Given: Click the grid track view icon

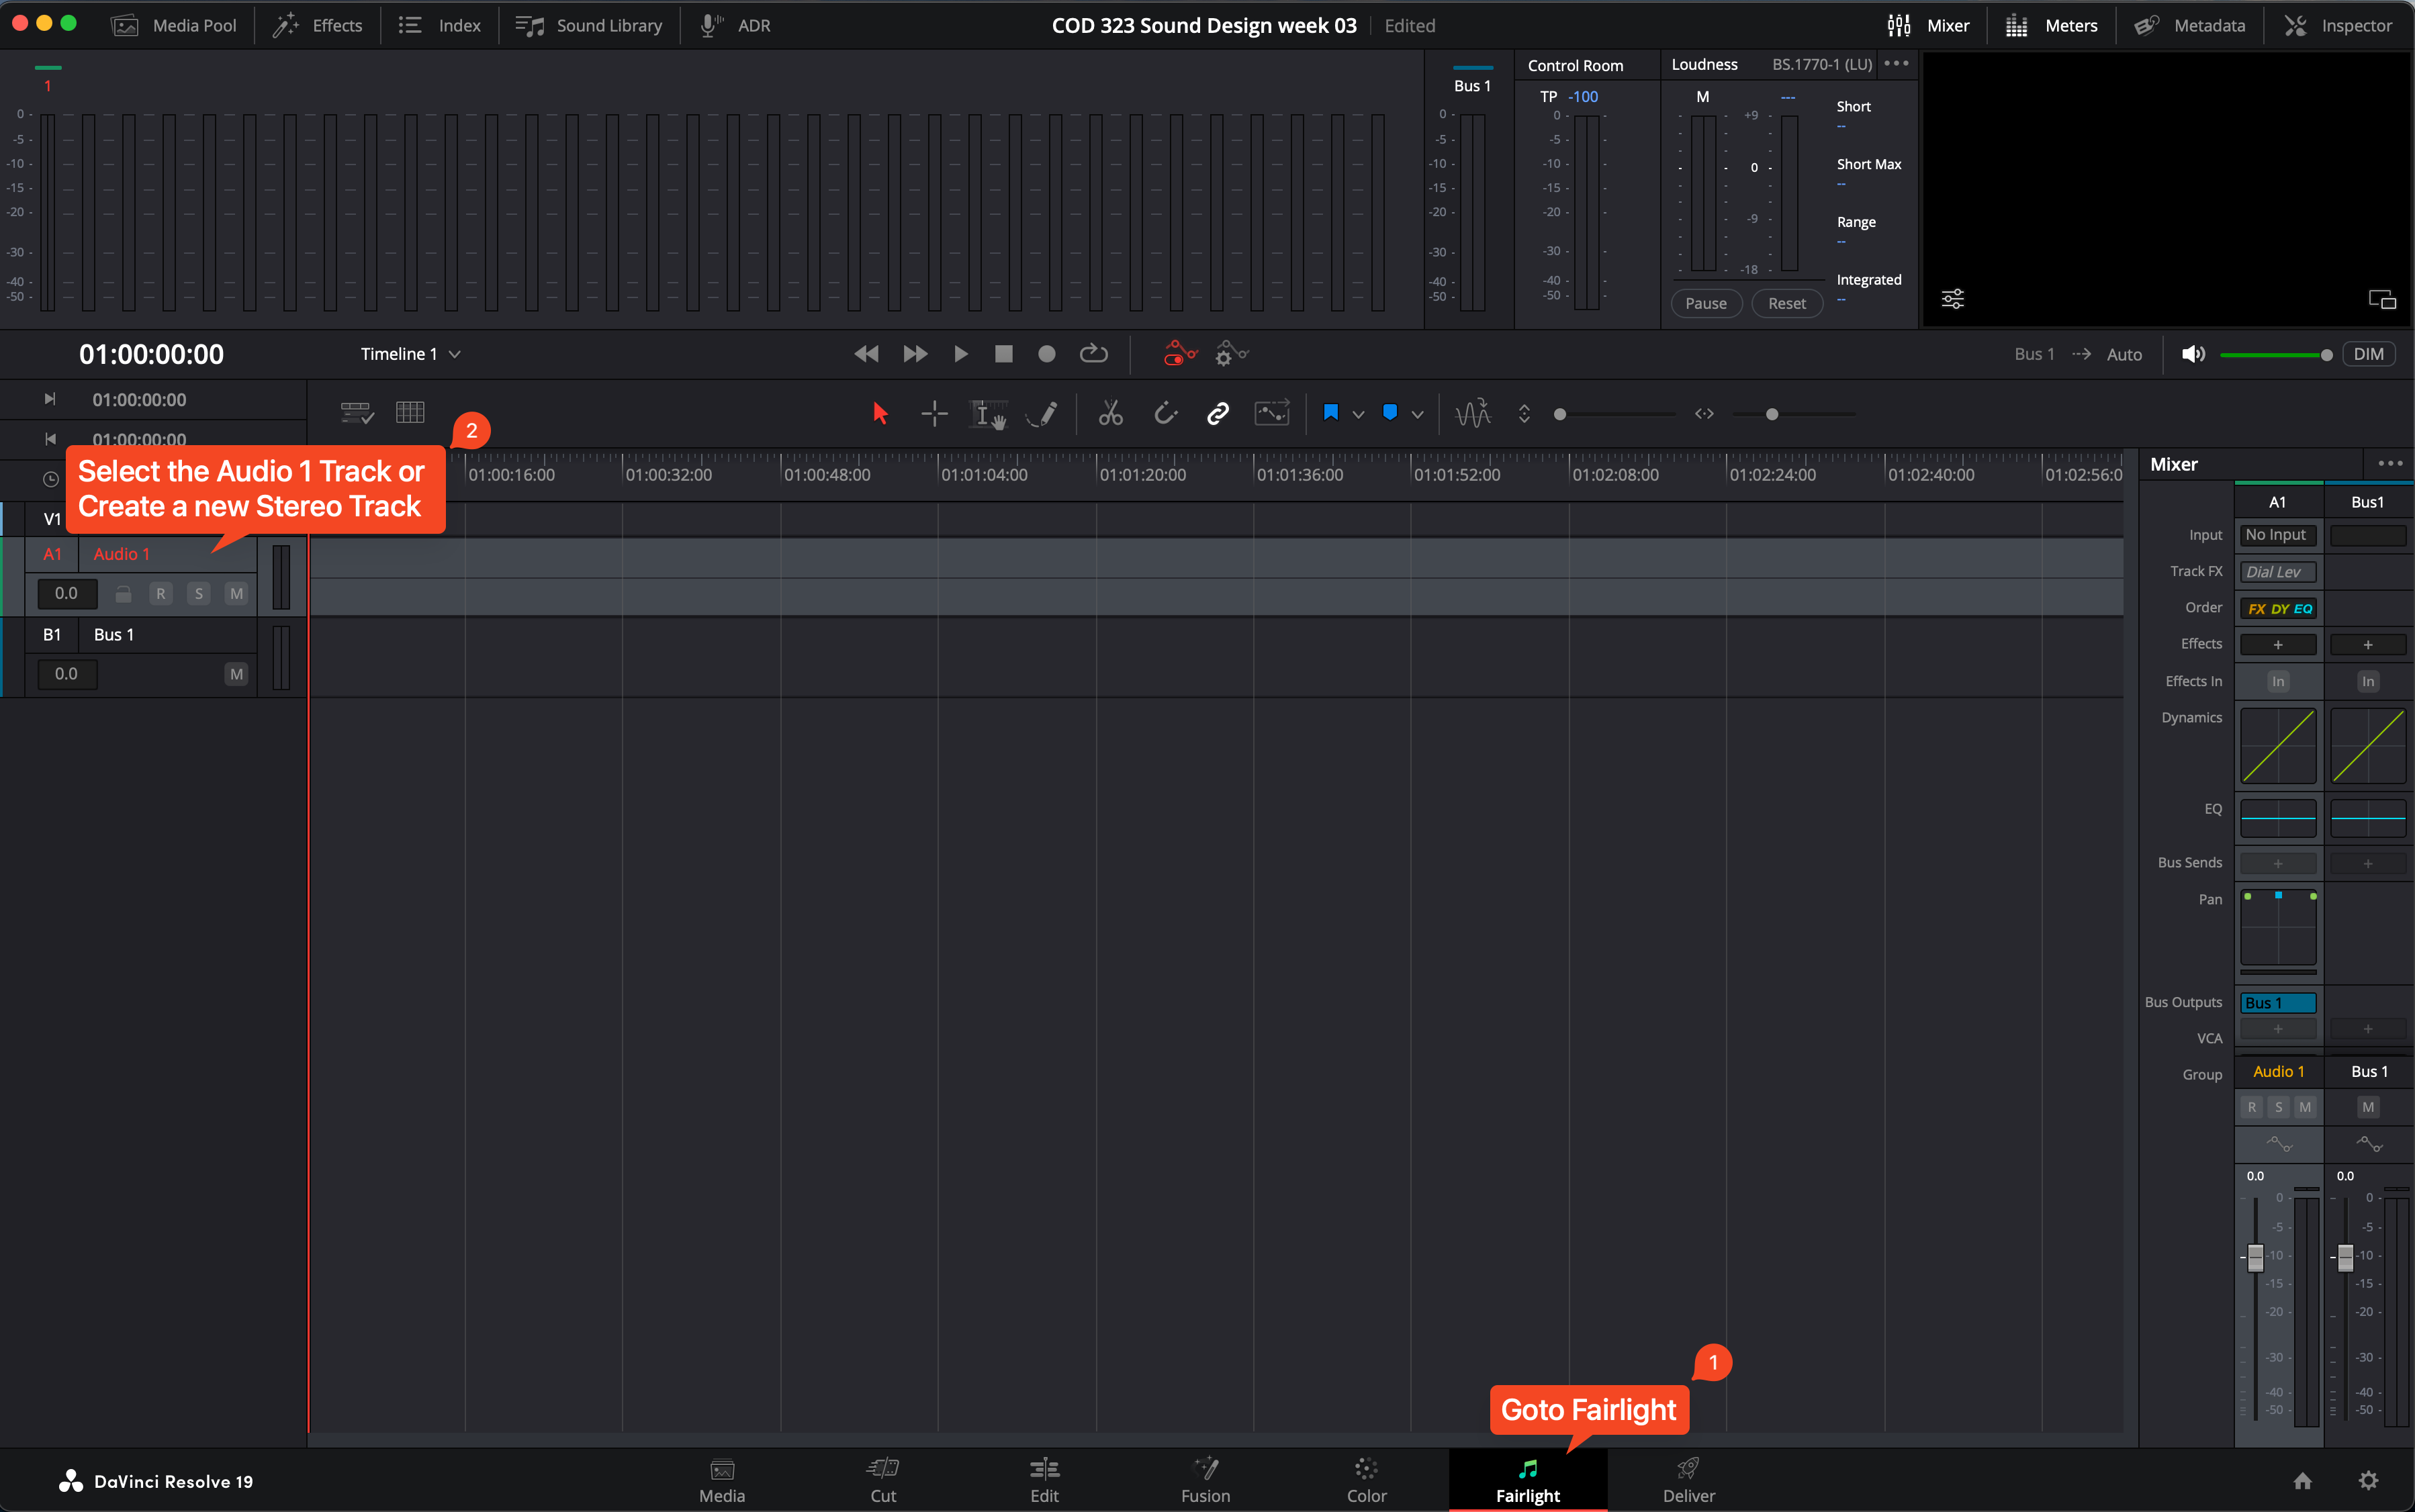Looking at the screenshot, I should (x=410, y=413).
